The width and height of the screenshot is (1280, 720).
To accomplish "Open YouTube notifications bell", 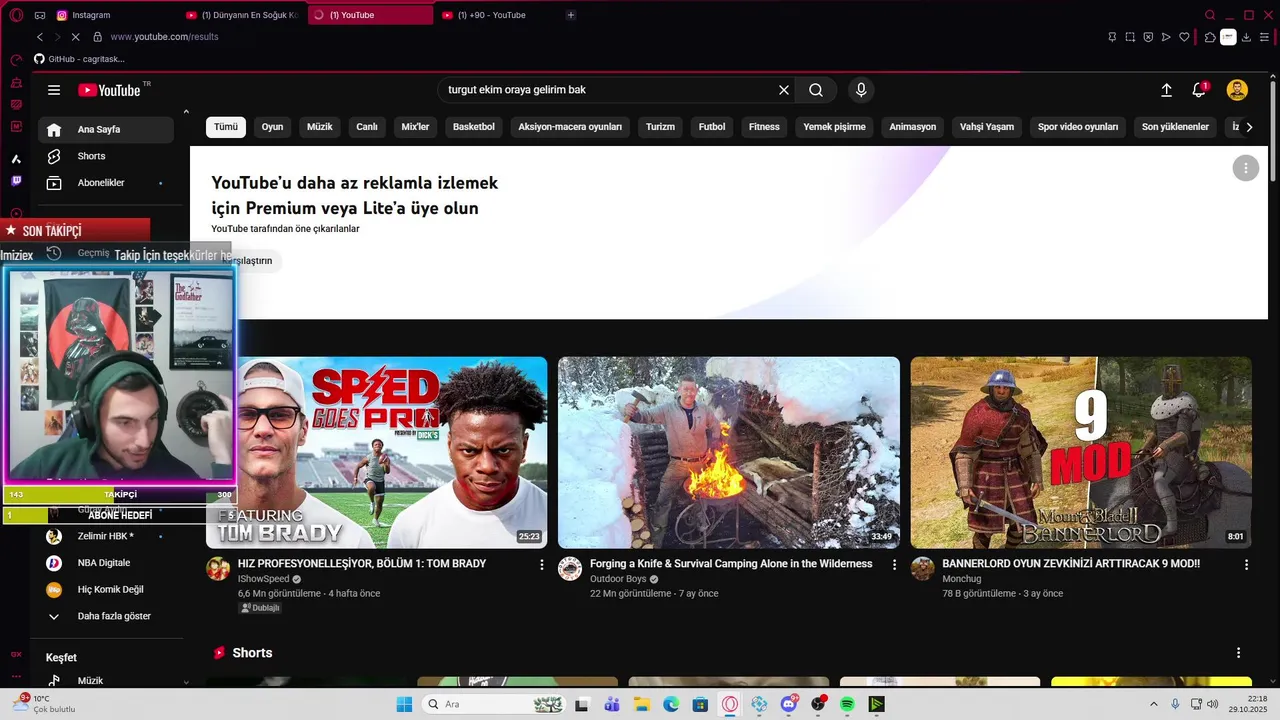I will (1199, 90).
